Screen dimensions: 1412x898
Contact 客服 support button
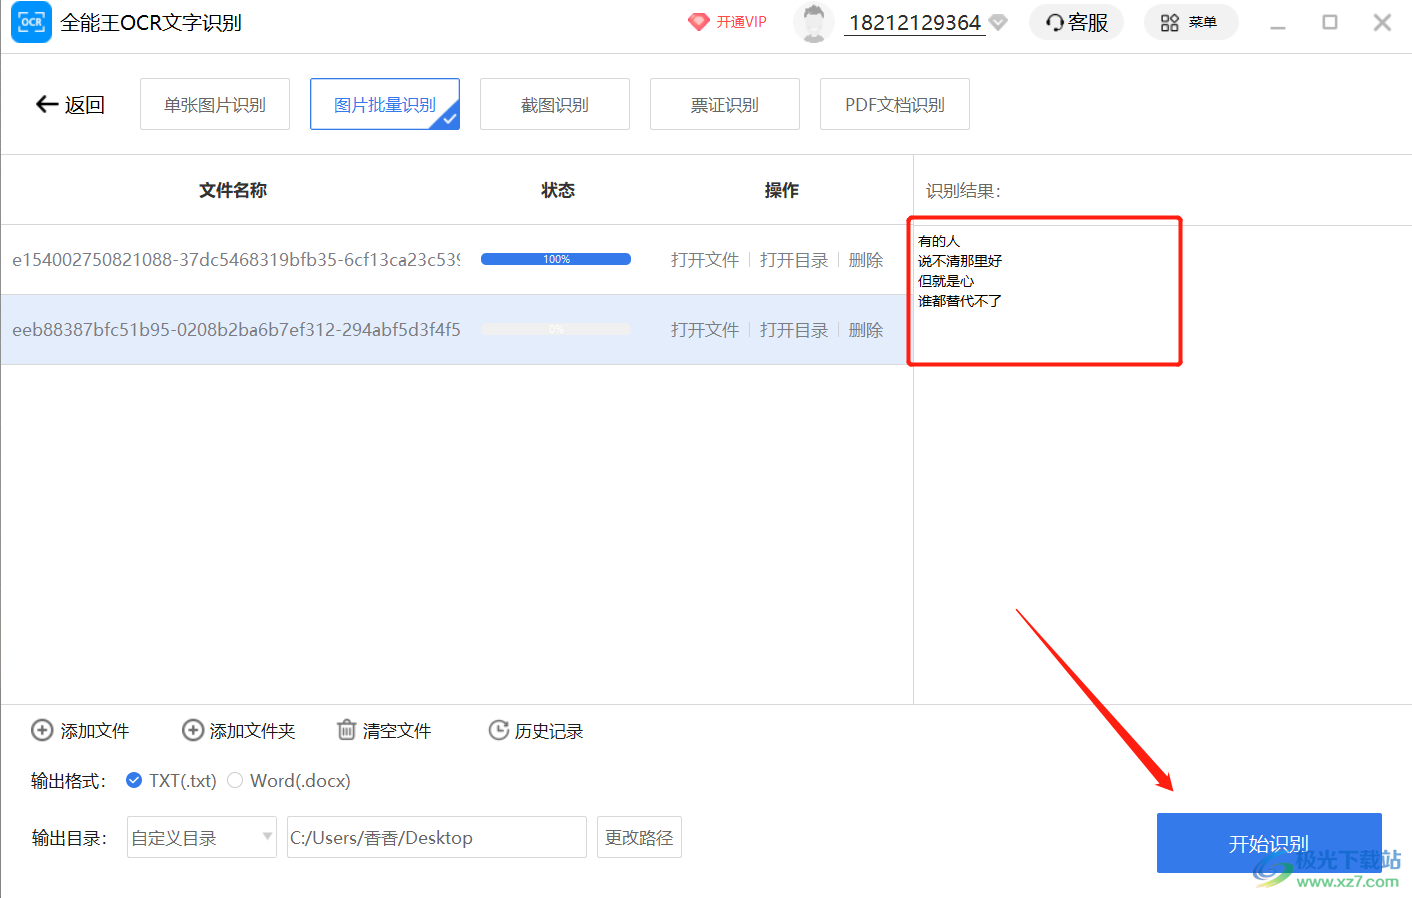(x=1076, y=22)
